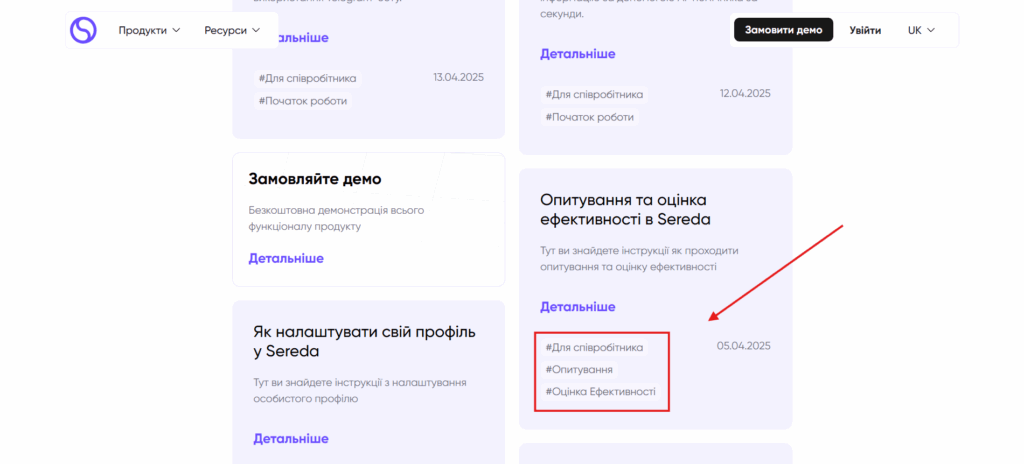Filter by the #Оцінка Ефективності tag

point(600,392)
